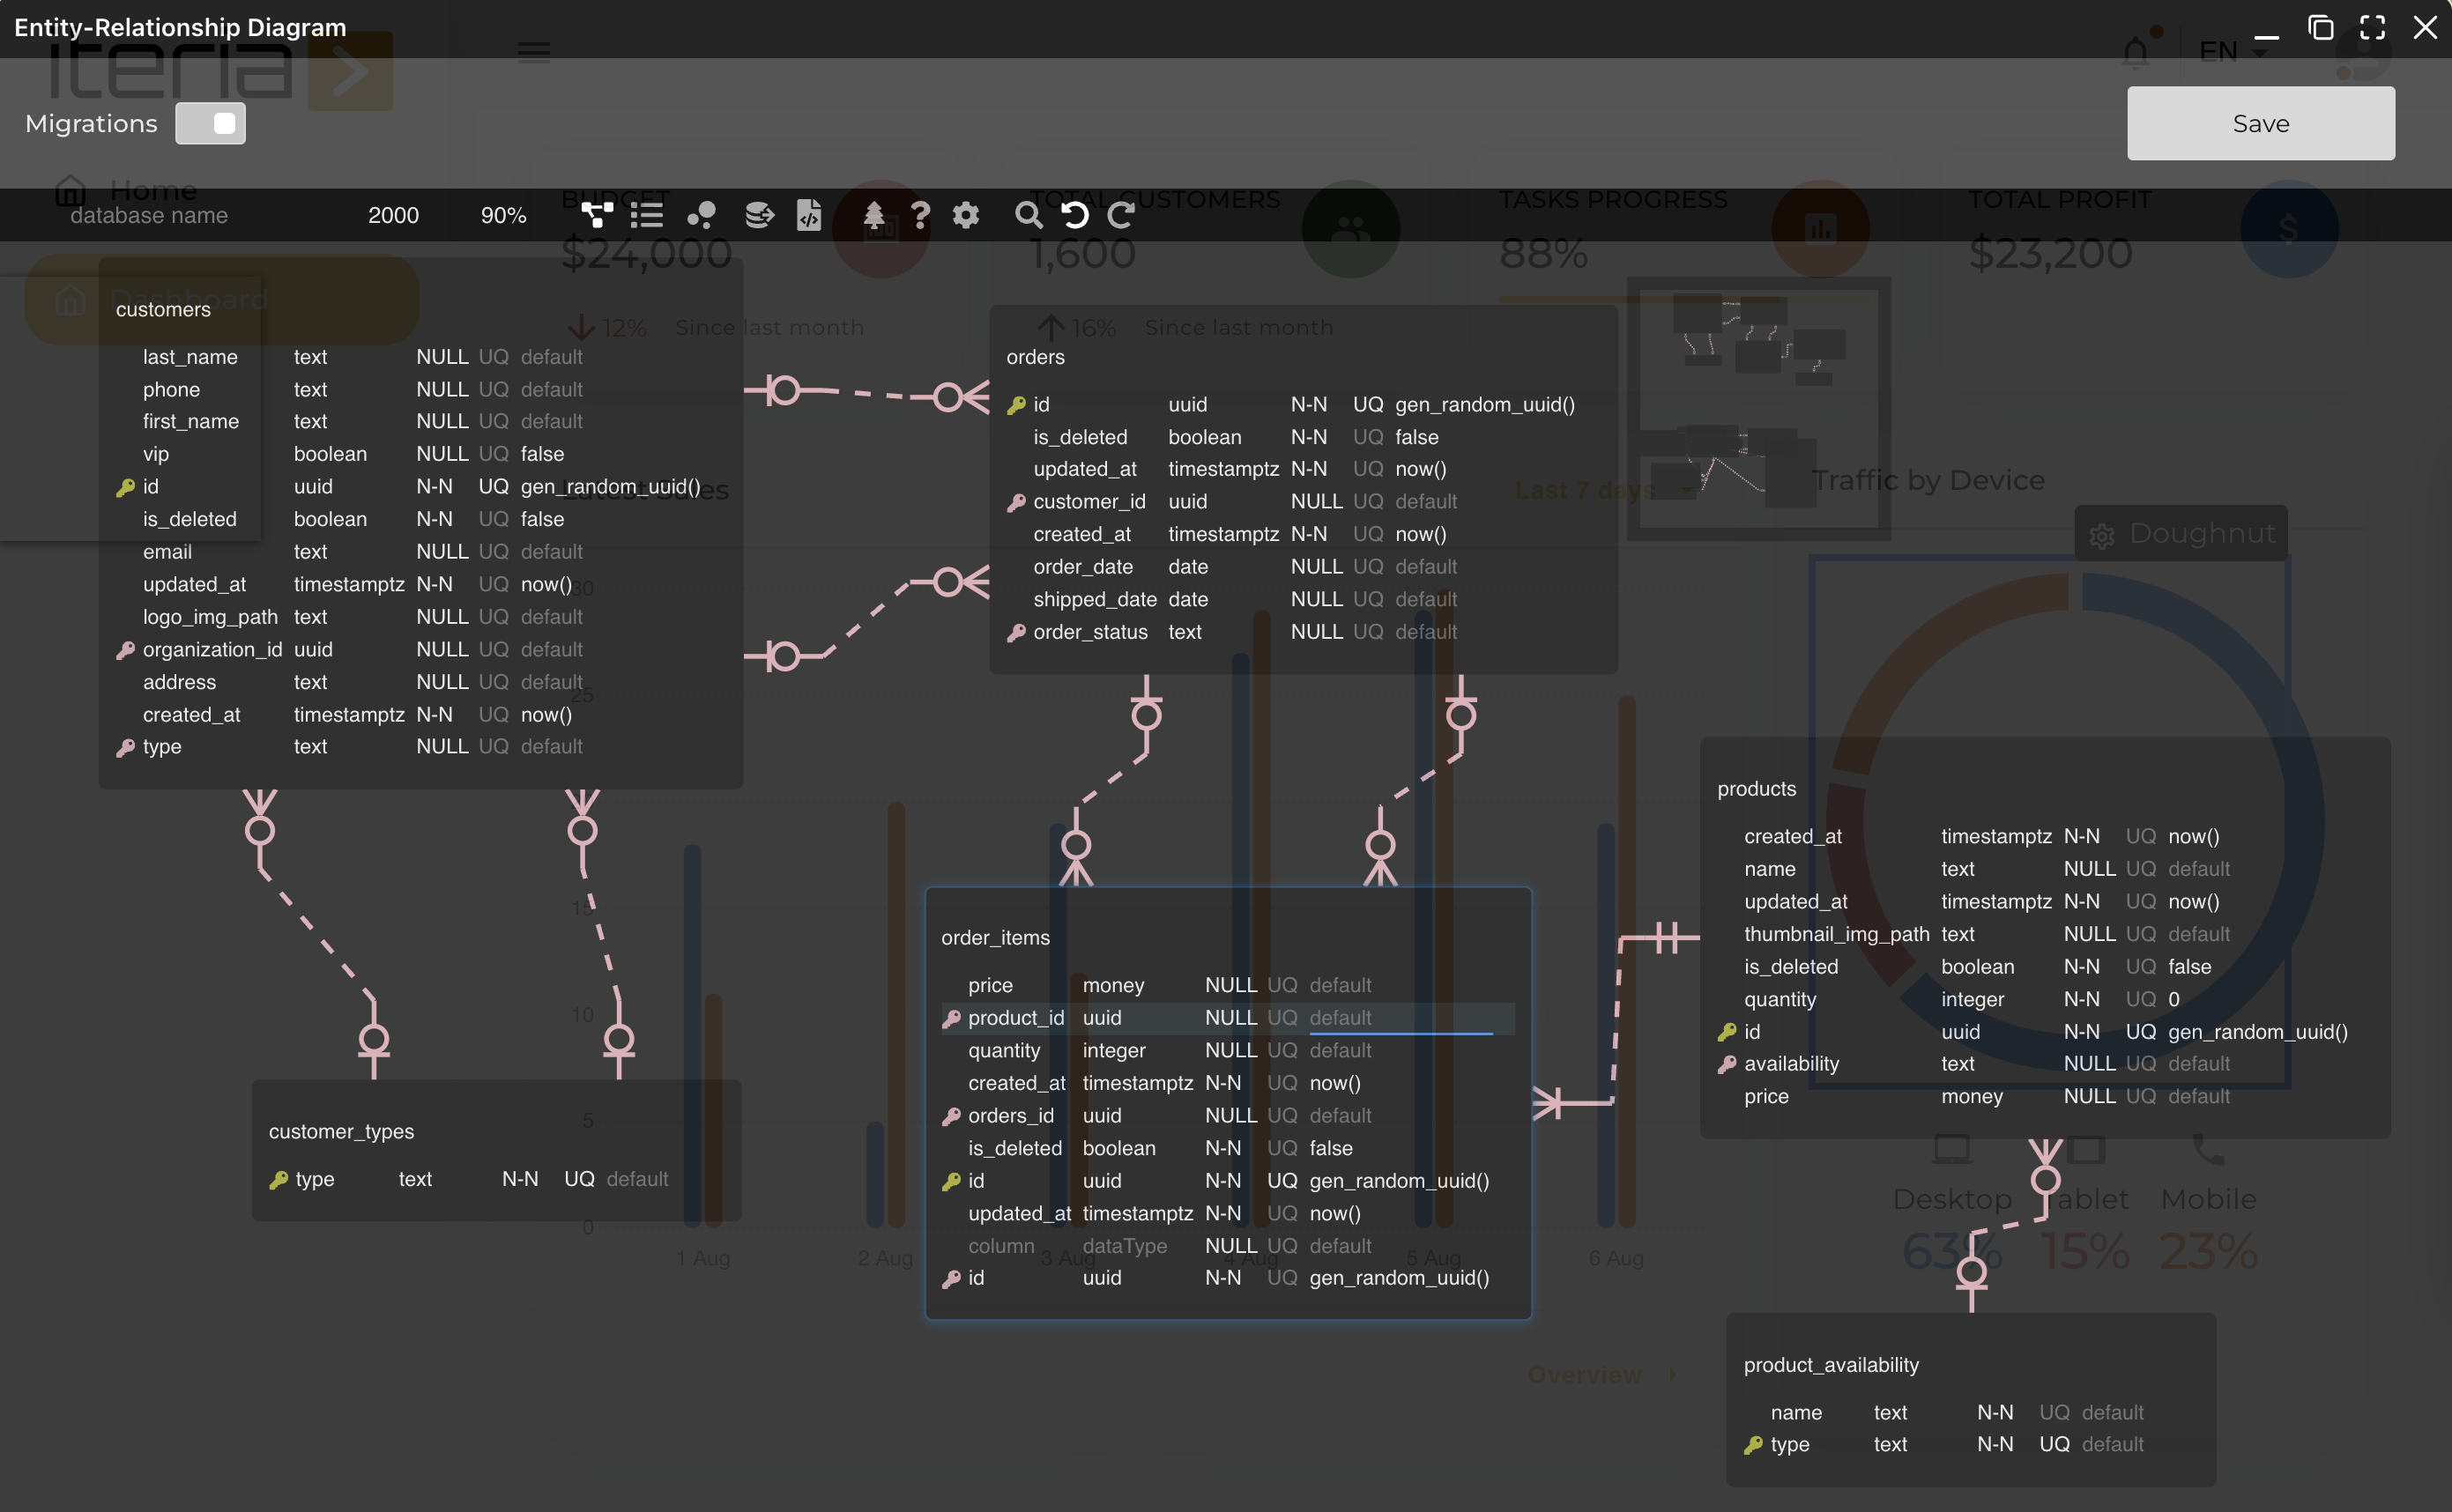Toggle NULL on orders order_date column
The image size is (2452, 1512).
pos(1316,567)
